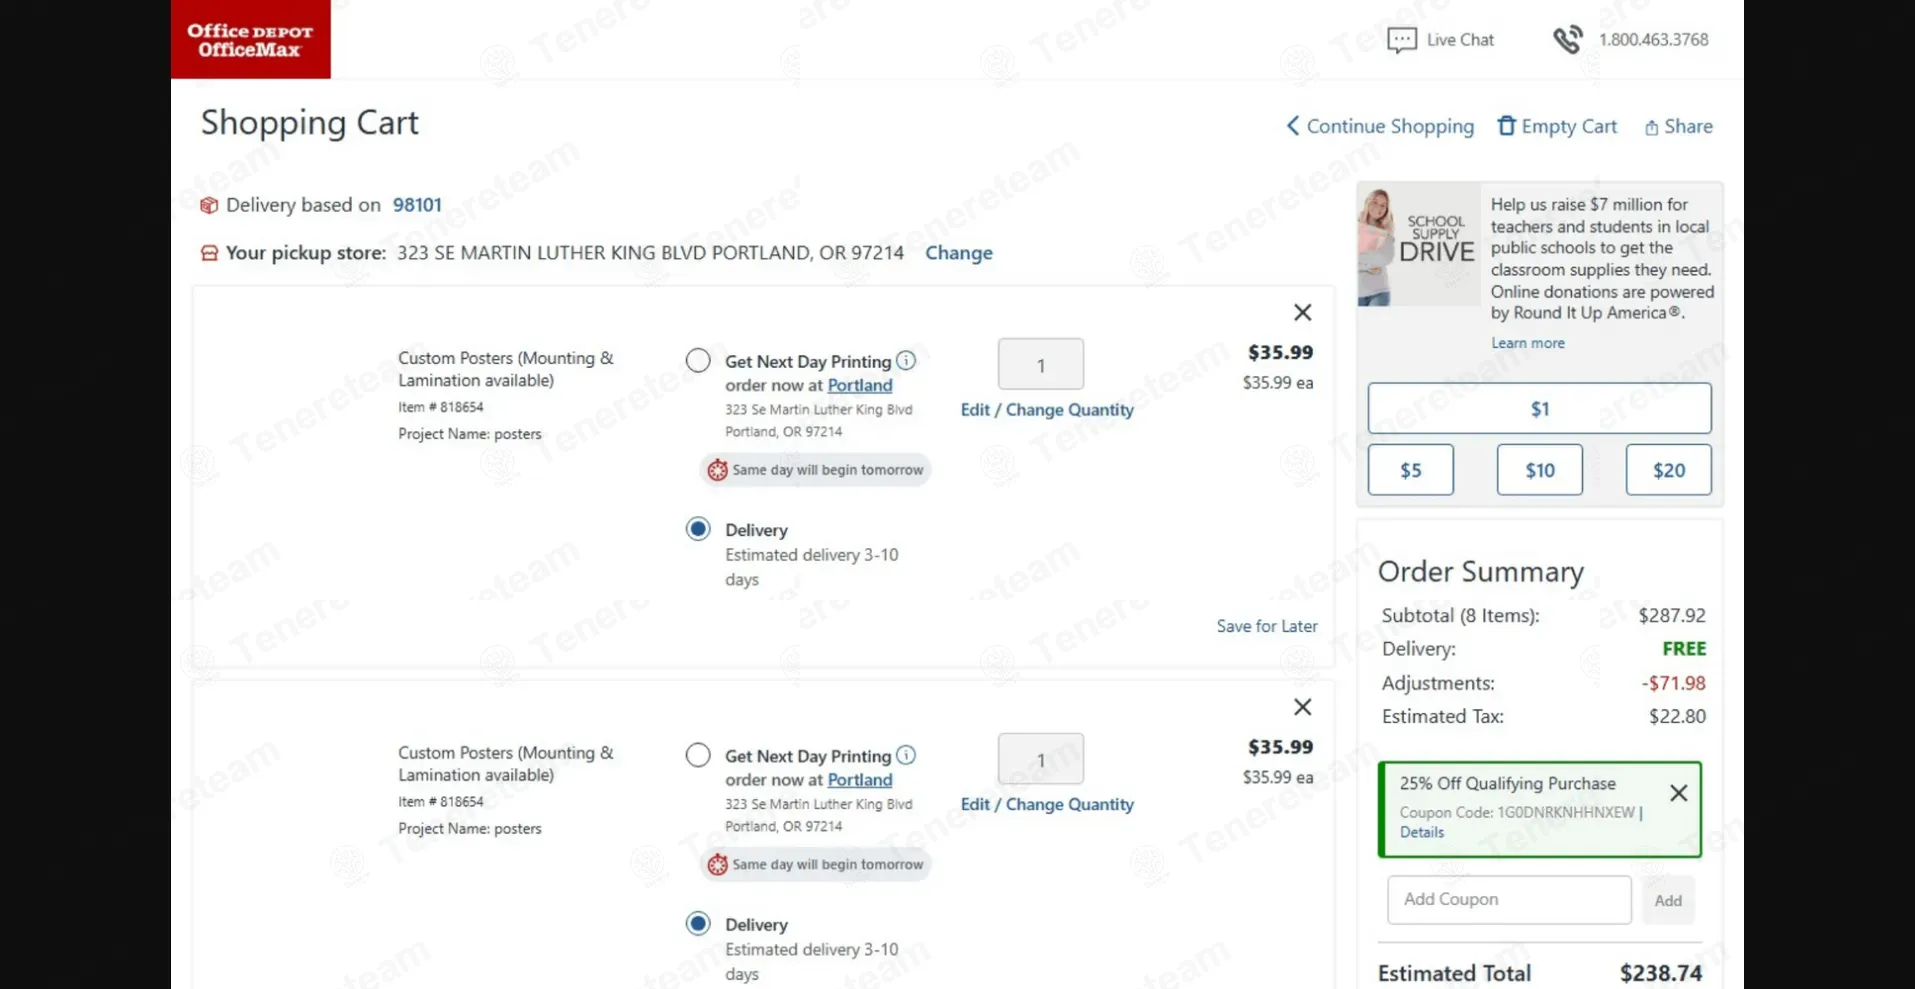
Task: Click the Empty Cart trash icon
Action: point(1506,126)
